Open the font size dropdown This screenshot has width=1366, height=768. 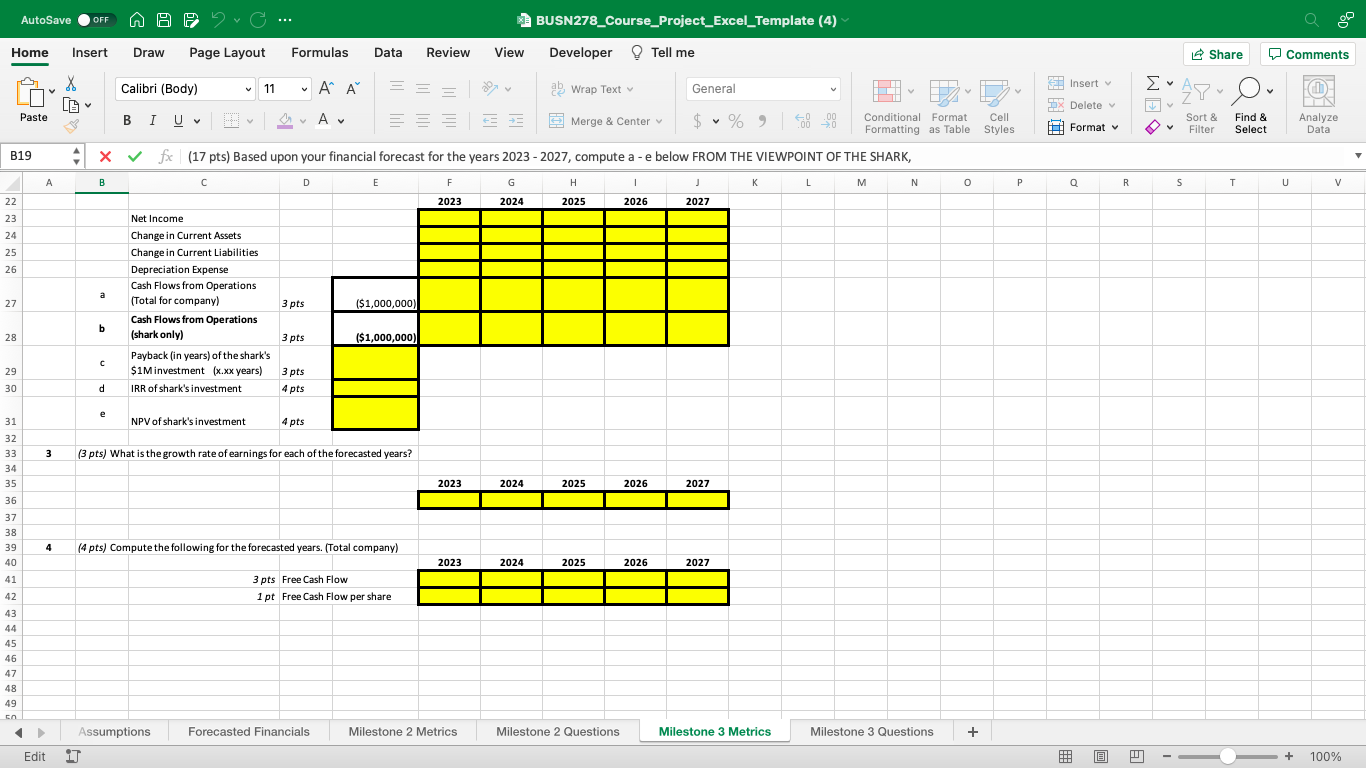point(306,88)
